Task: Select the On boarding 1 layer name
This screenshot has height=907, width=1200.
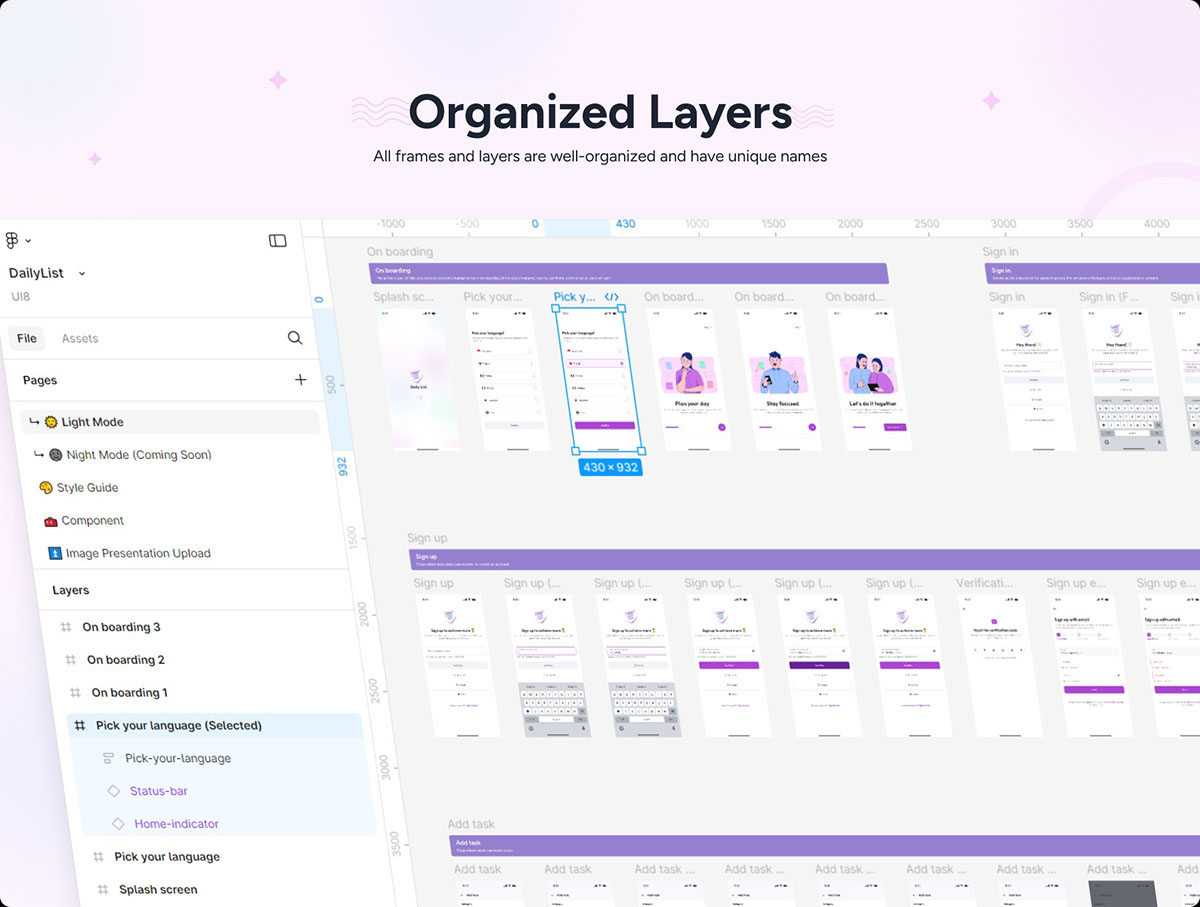Action: 130,693
